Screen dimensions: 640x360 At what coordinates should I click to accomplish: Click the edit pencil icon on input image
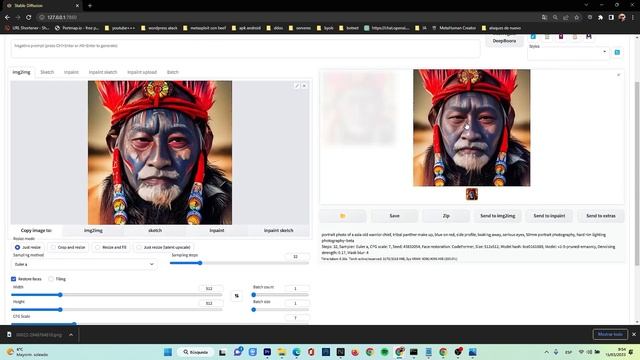pos(297,86)
